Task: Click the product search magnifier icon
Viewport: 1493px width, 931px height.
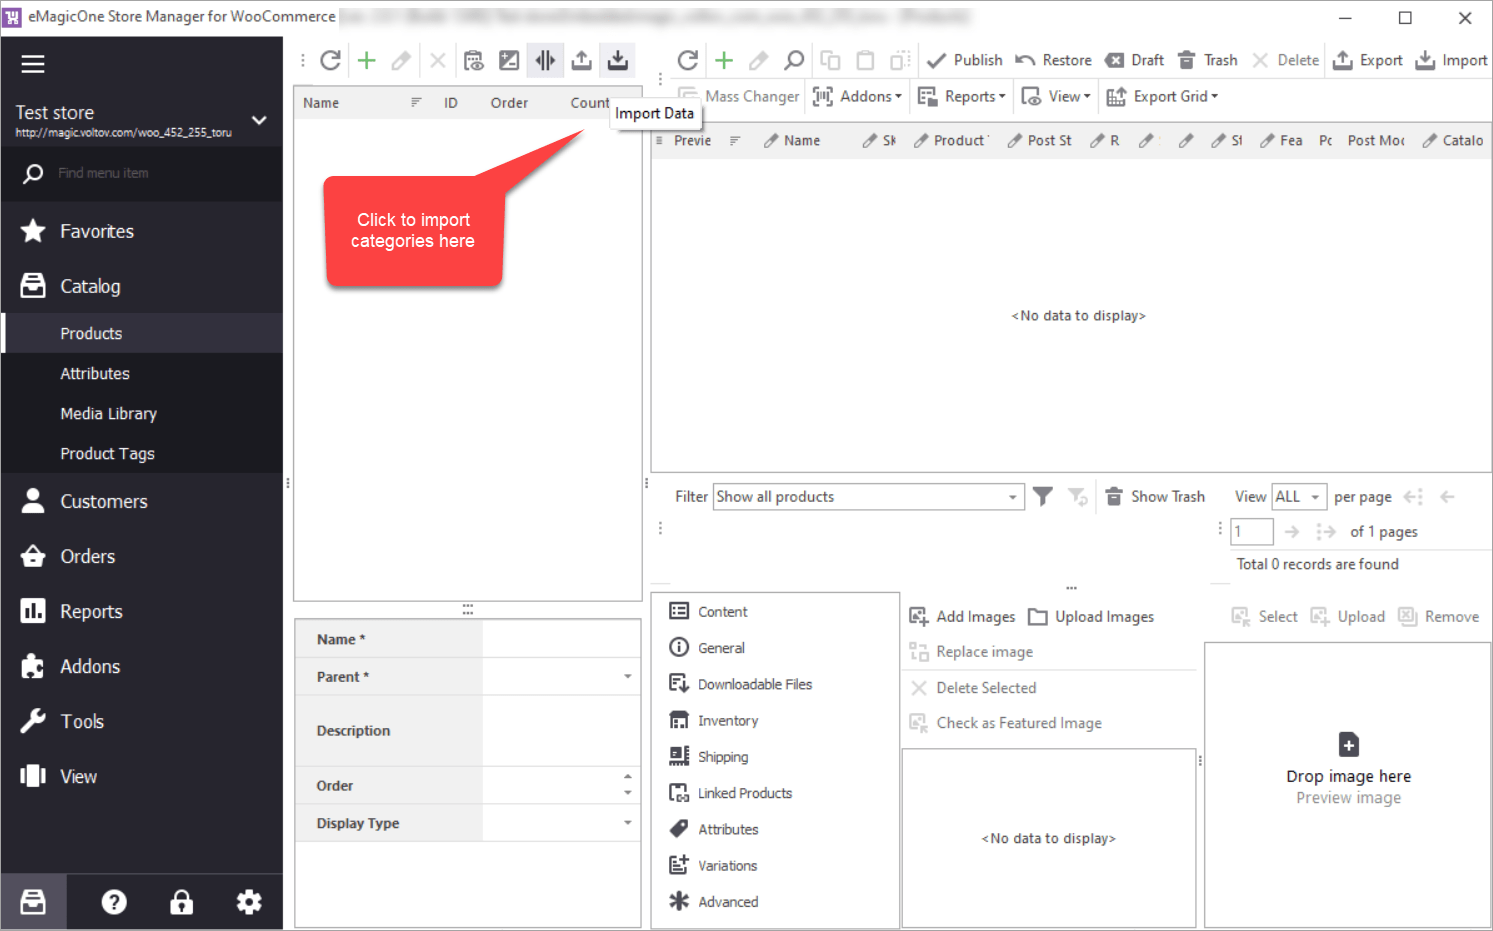Action: (794, 60)
